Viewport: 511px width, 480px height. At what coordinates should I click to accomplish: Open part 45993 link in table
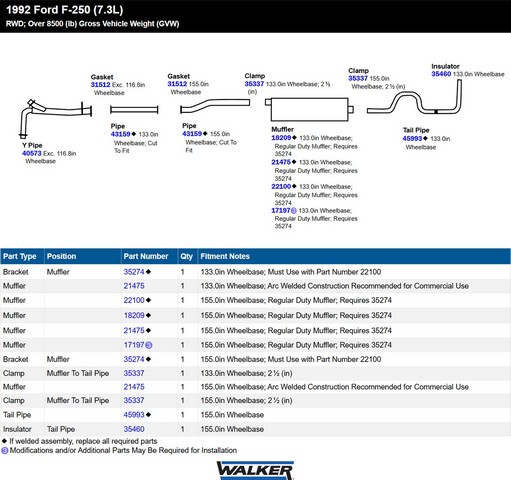134,415
